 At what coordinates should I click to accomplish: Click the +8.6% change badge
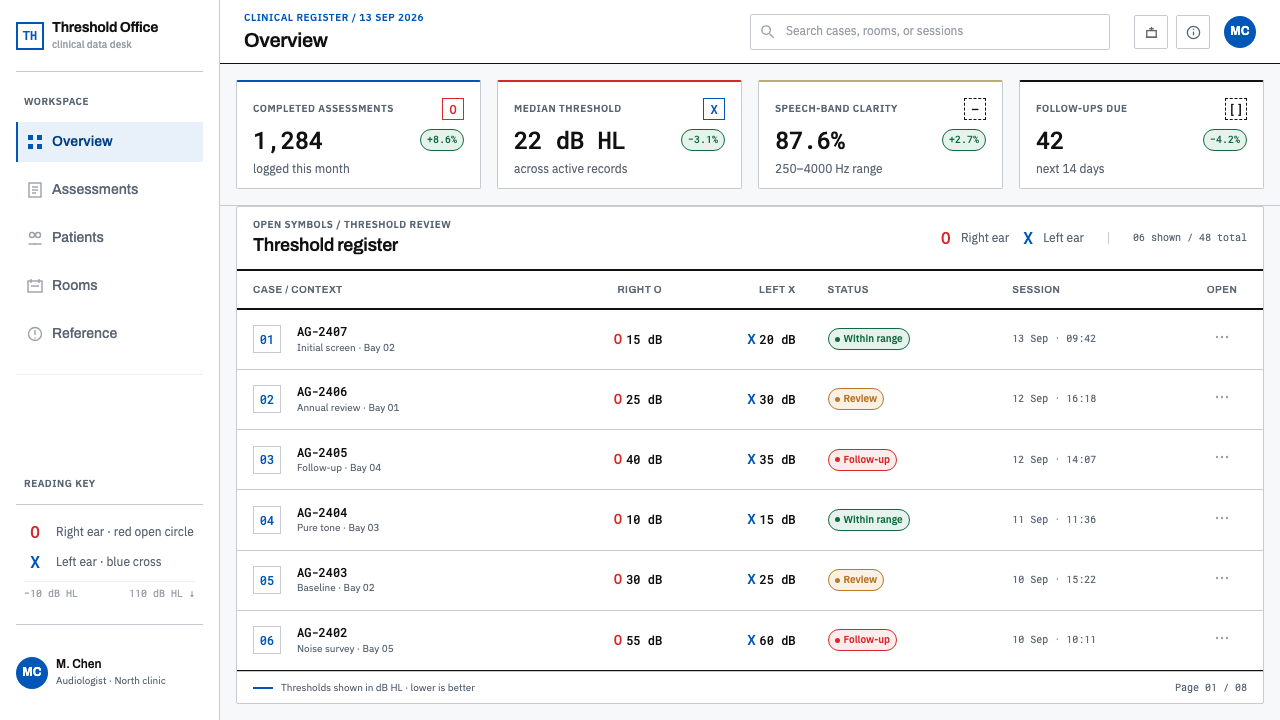(x=442, y=140)
